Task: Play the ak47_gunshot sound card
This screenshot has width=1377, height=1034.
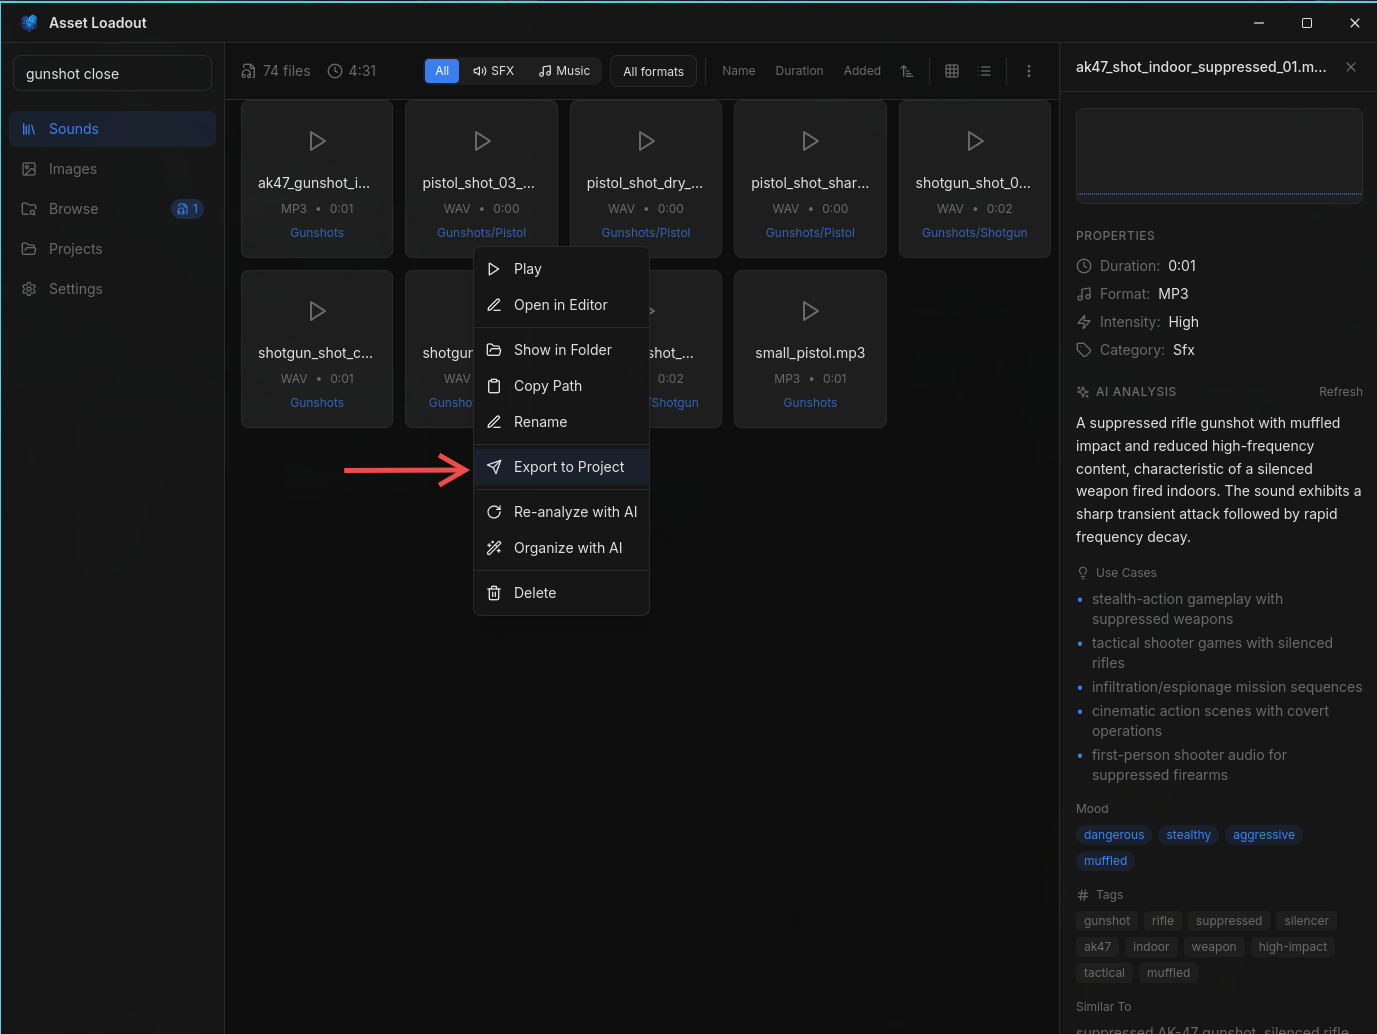Action: pos(317,141)
